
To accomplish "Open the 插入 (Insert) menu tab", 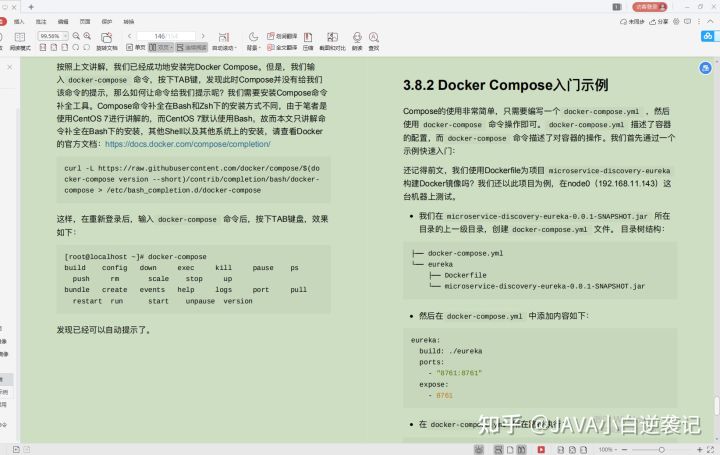I will 19,22.
